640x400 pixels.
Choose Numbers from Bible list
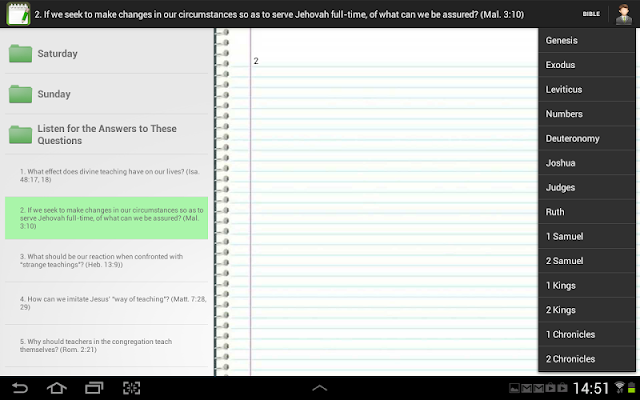(587, 113)
